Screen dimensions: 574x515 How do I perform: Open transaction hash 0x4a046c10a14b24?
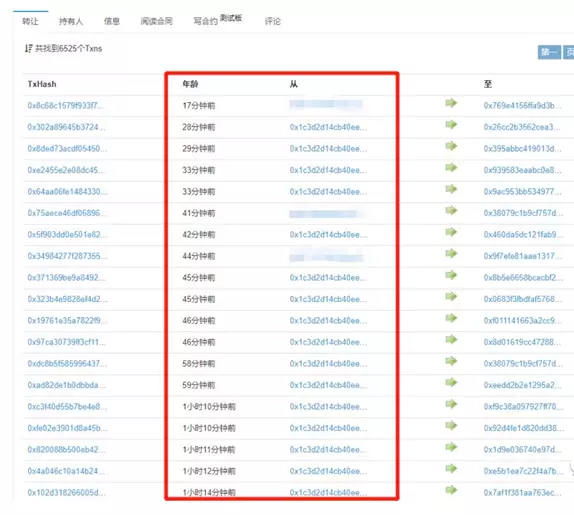point(66,471)
